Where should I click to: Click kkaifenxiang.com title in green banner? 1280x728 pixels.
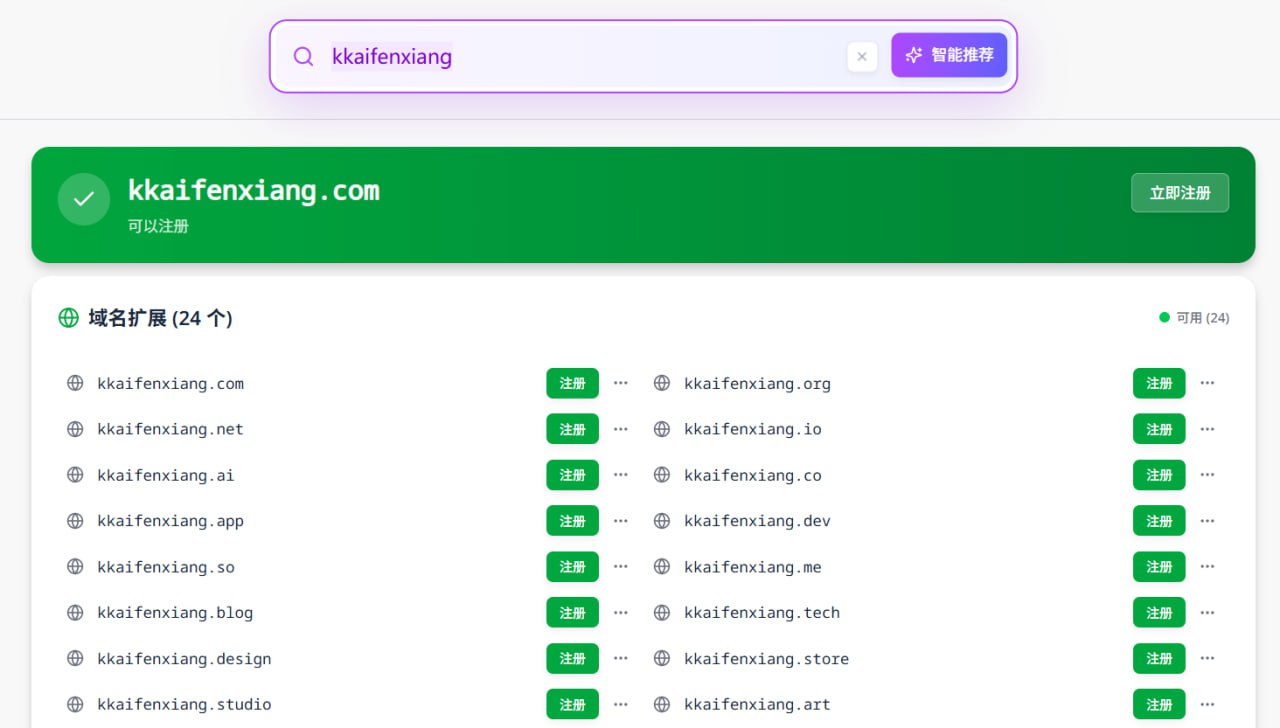tap(254, 190)
